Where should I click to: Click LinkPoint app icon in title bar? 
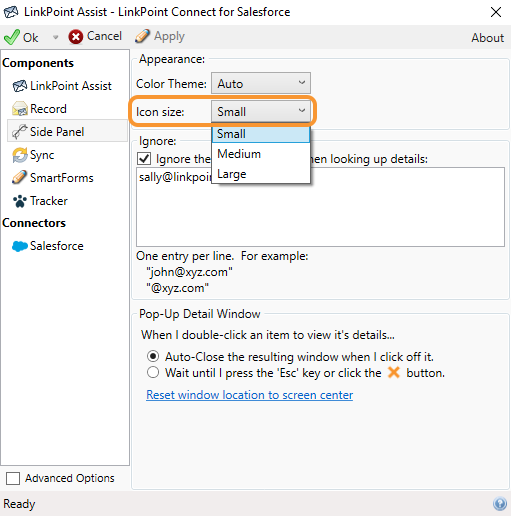tap(11, 12)
